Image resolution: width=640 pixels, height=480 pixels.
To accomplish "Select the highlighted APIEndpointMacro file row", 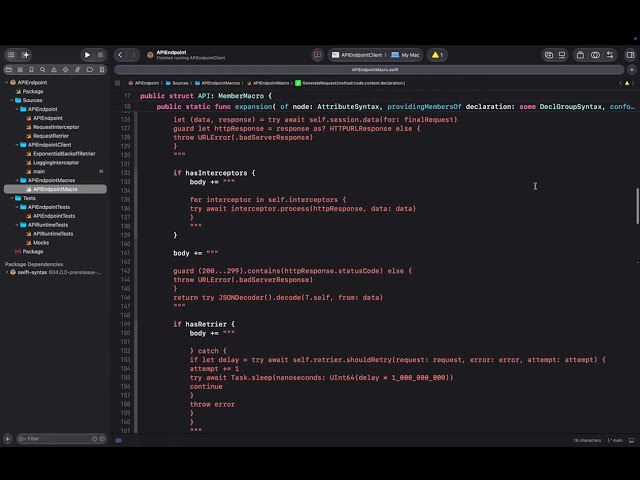I will 56,189.
